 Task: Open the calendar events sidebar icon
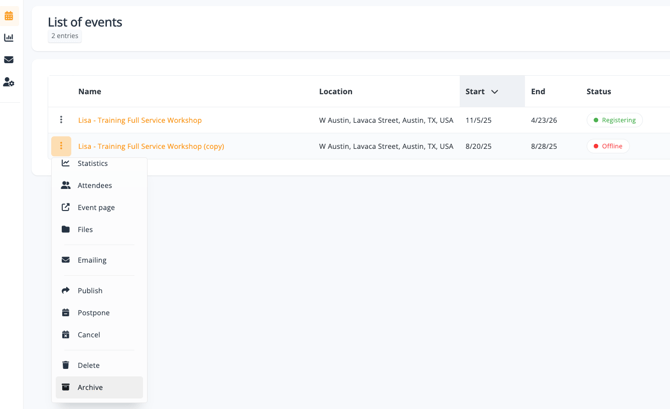[9, 16]
